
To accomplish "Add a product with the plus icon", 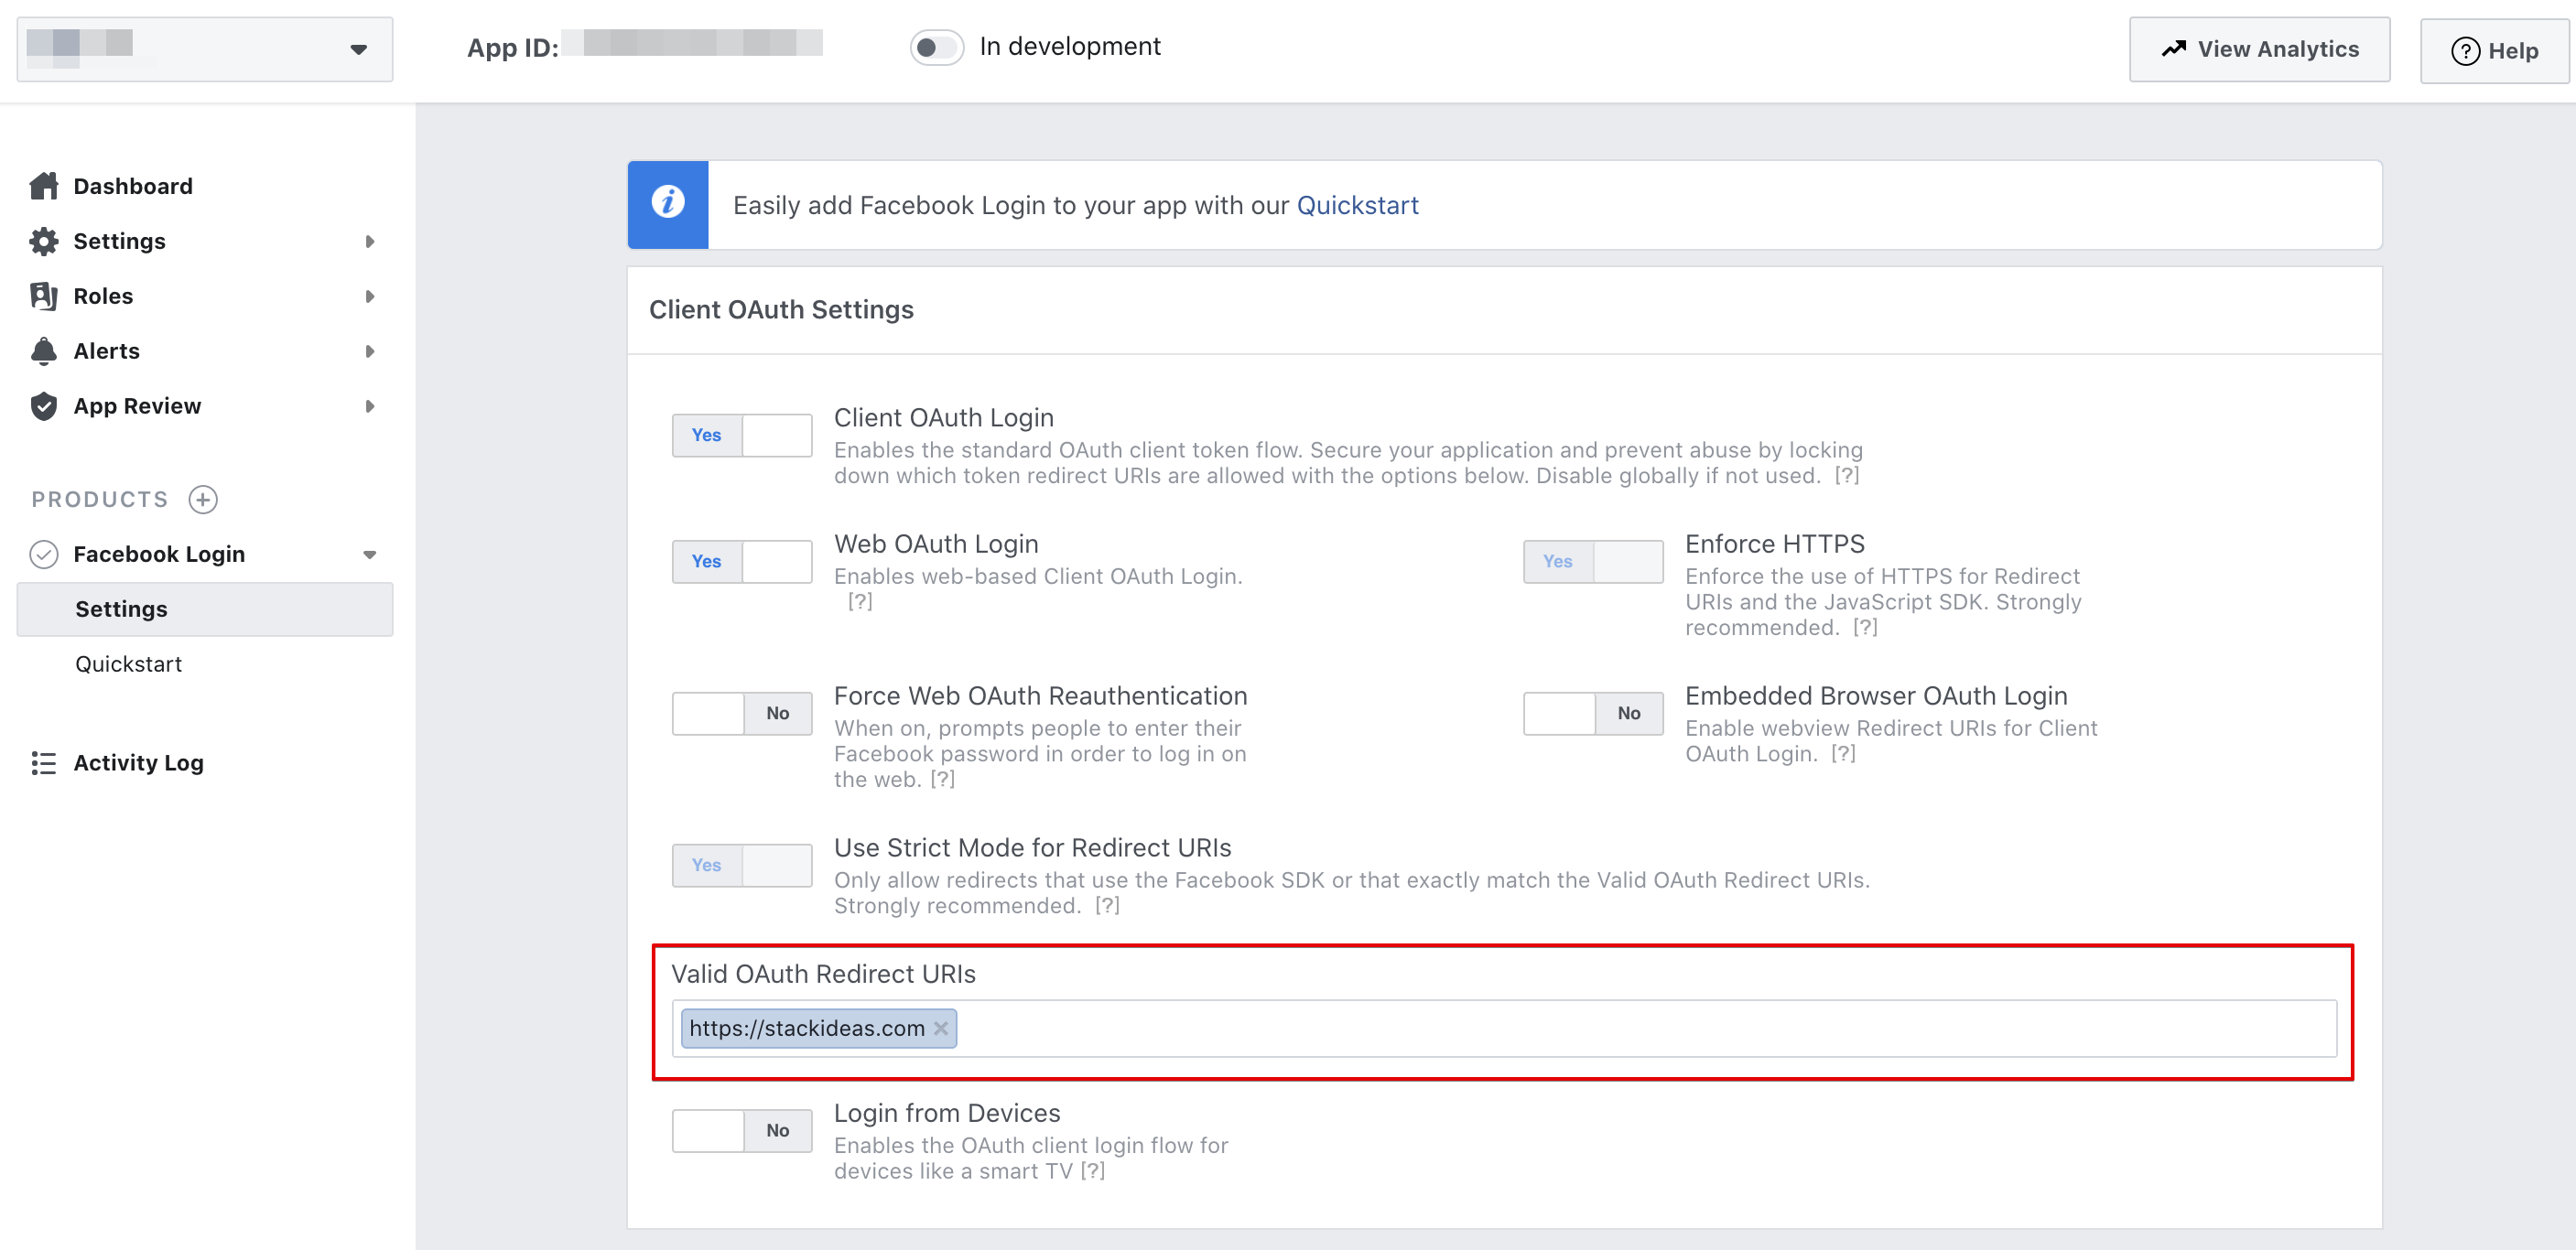I will (203, 499).
